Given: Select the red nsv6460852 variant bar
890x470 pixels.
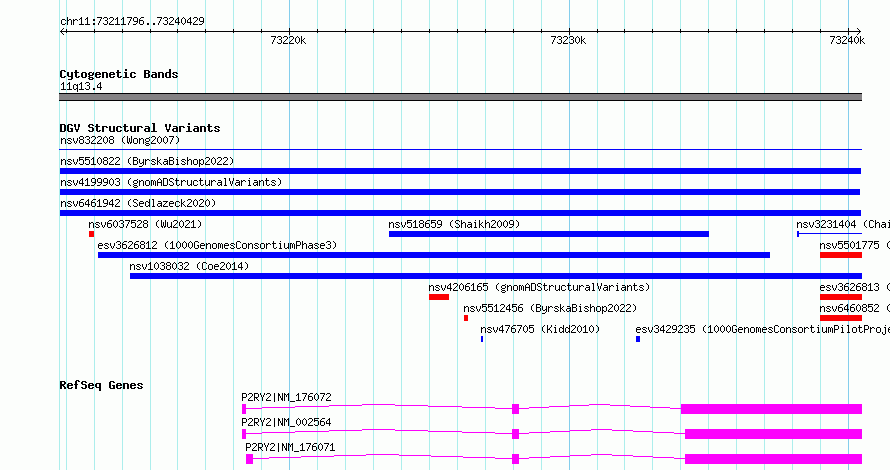Looking at the screenshot, I should [x=841, y=318].
